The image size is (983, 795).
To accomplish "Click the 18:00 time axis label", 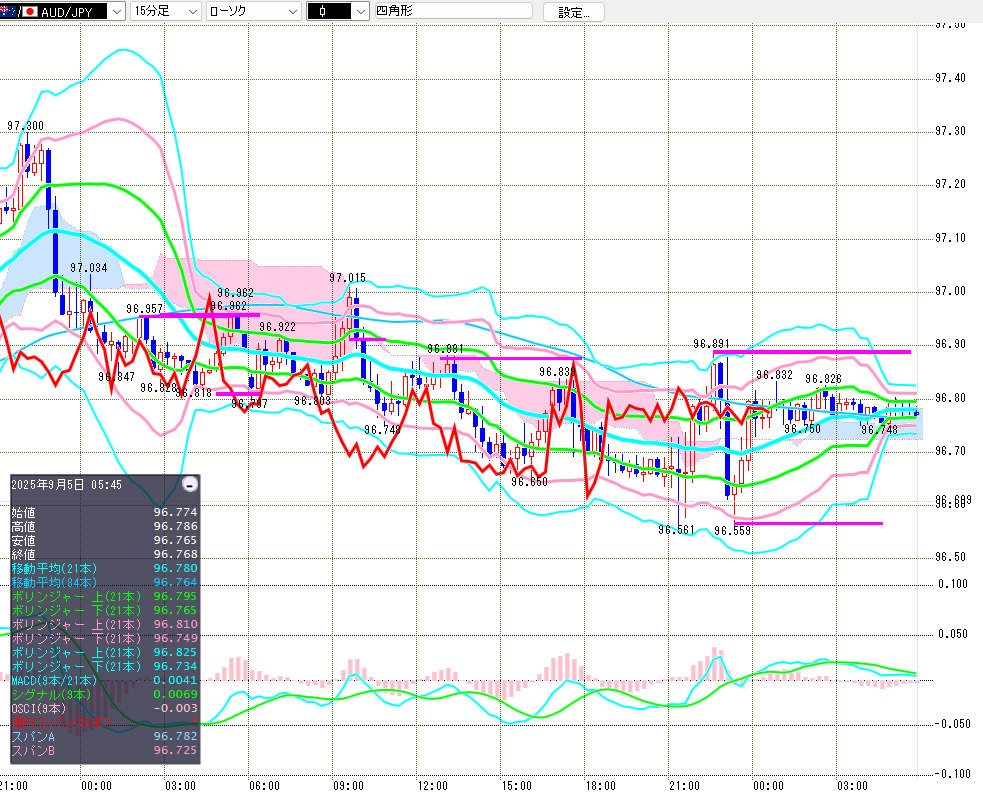I will pos(600,786).
